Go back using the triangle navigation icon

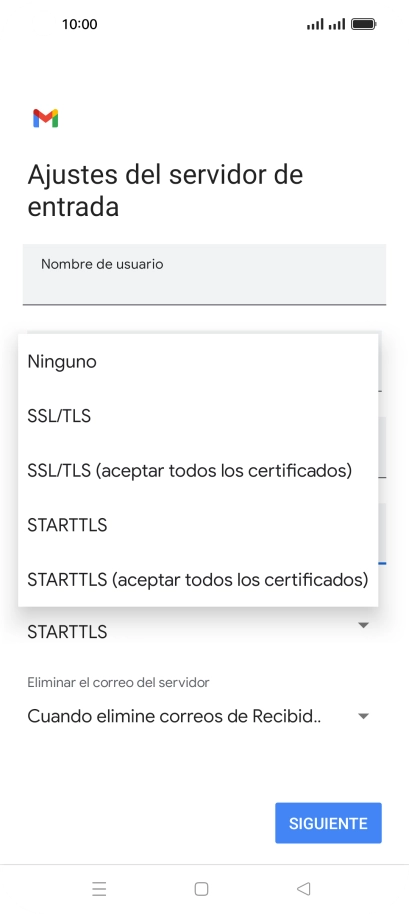point(303,889)
